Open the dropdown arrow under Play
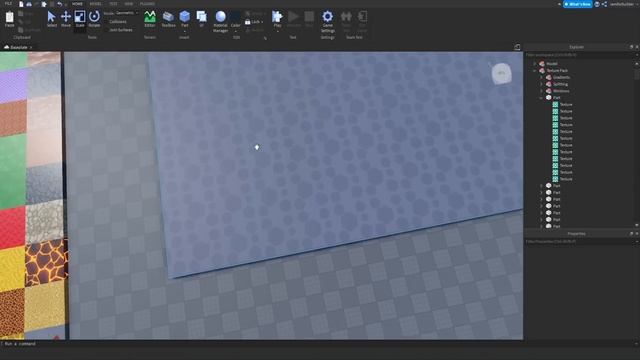Image resolution: width=640 pixels, height=360 pixels. pos(277,31)
